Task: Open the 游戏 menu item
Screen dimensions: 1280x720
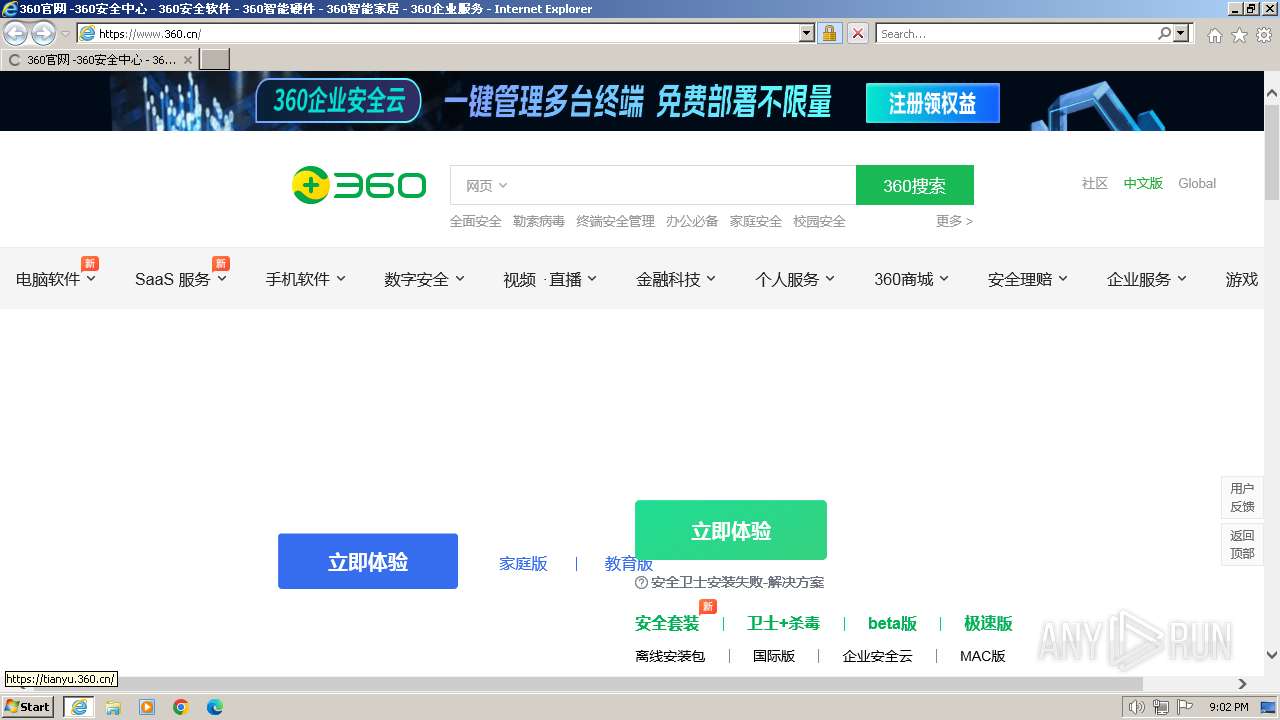Action: click(x=1242, y=279)
